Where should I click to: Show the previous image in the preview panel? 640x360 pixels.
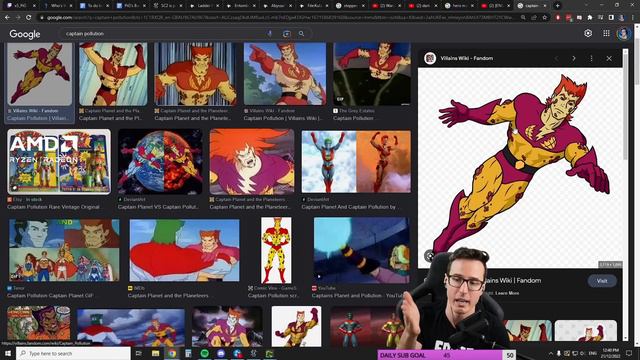click(x=556, y=58)
